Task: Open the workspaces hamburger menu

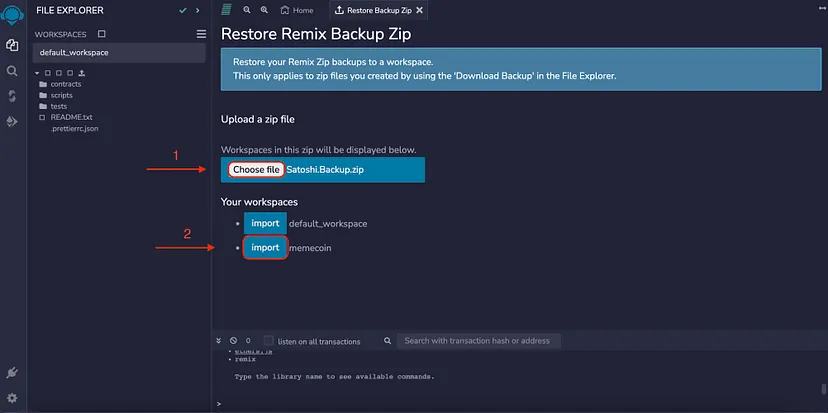Action: [201, 34]
